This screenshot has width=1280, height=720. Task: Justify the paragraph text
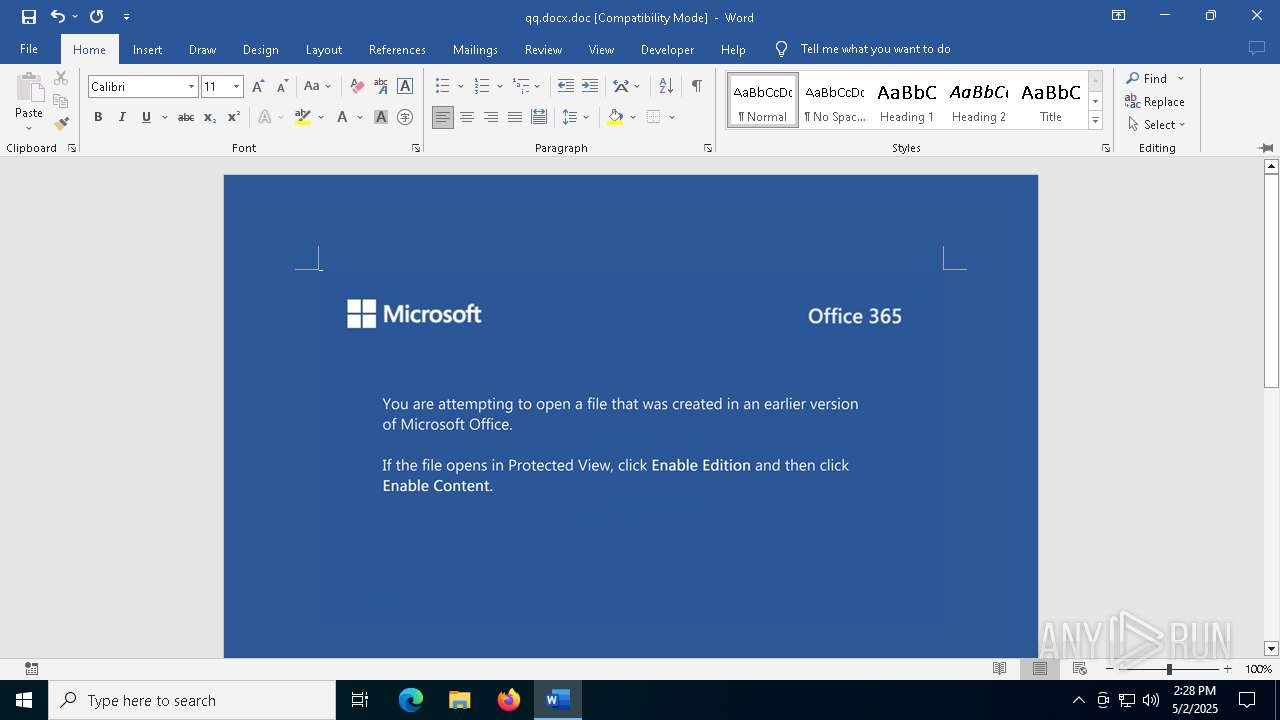tap(515, 117)
